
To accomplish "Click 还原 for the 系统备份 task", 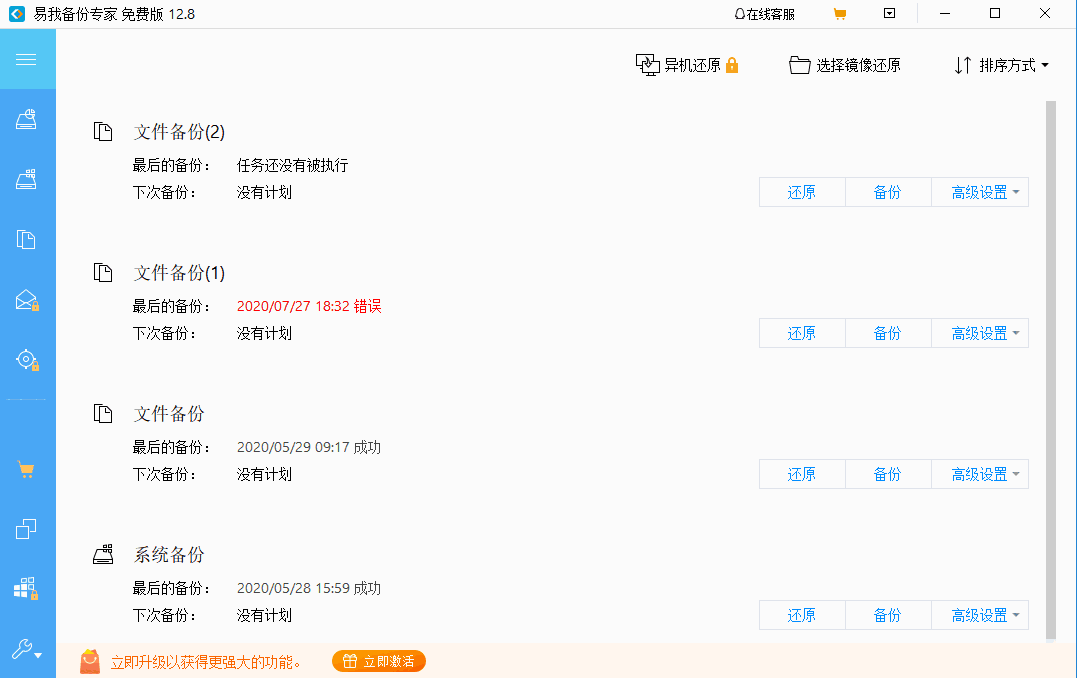I will tap(802, 615).
